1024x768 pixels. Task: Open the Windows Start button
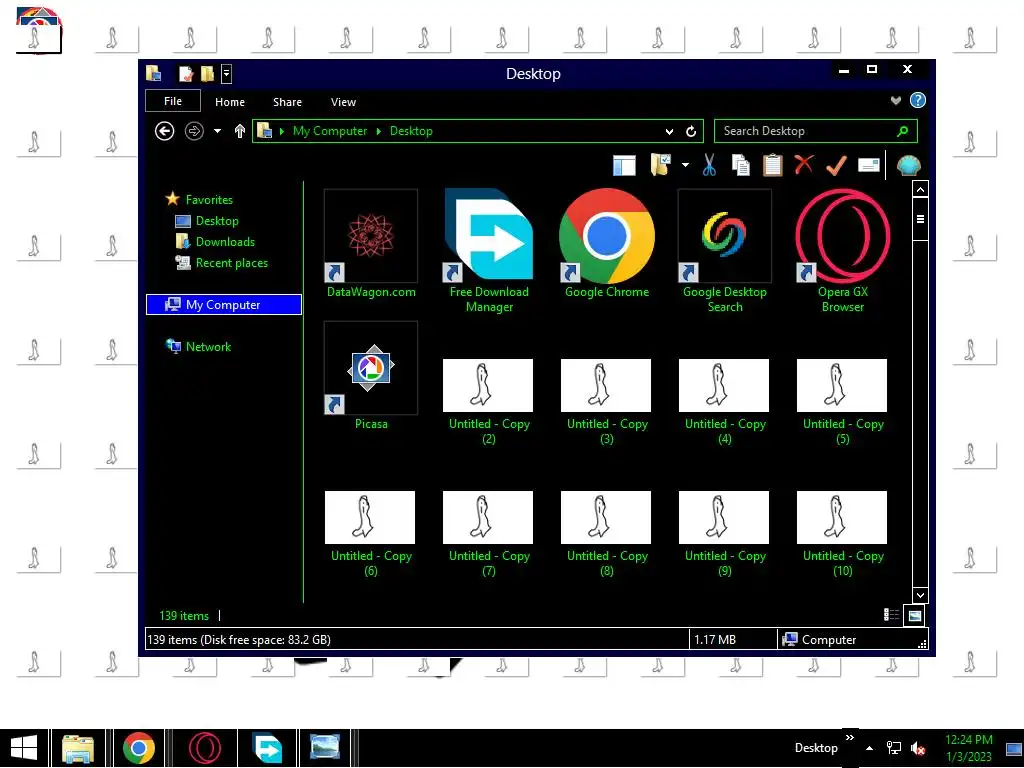[24, 748]
